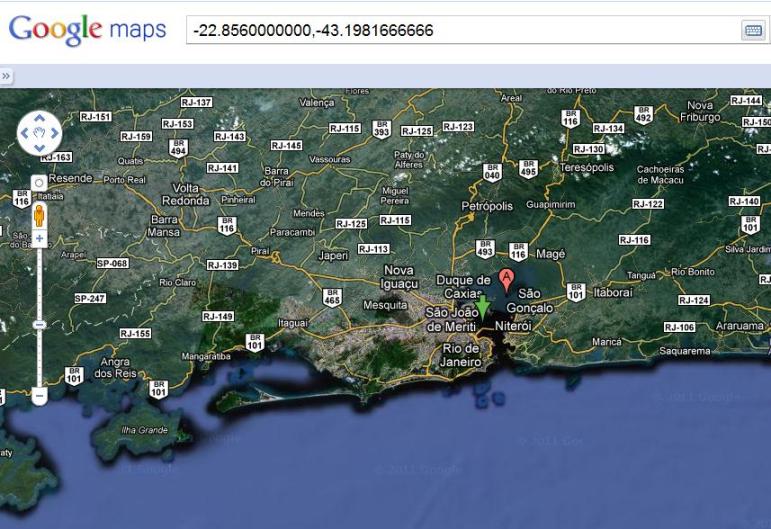Image resolution: width=771 pixels, height=529 pixels.
Task: Click the Magé town label
Action: click(550, 254)
